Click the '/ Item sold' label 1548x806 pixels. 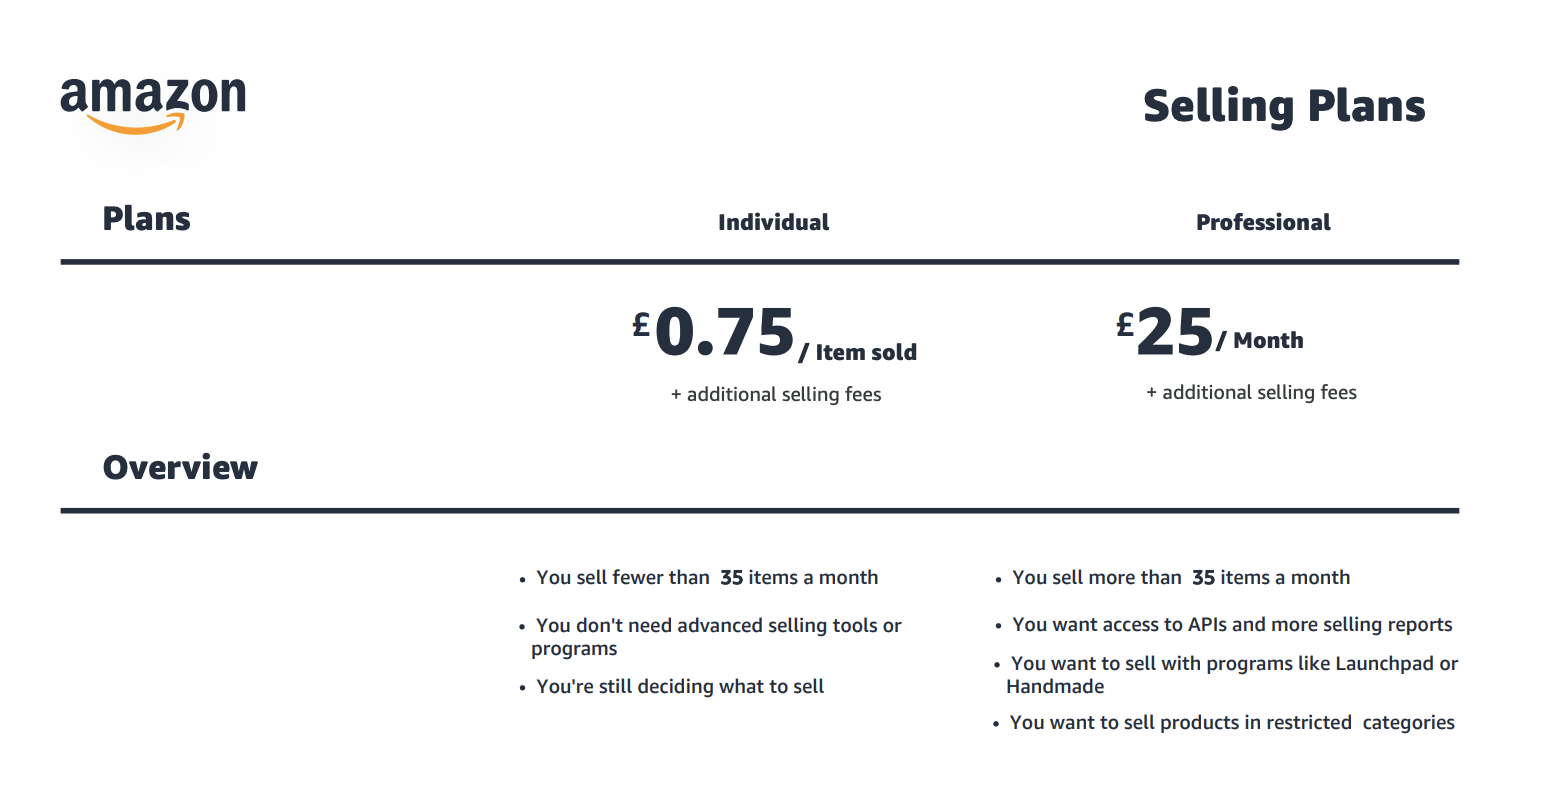click(x=858, y=352)
